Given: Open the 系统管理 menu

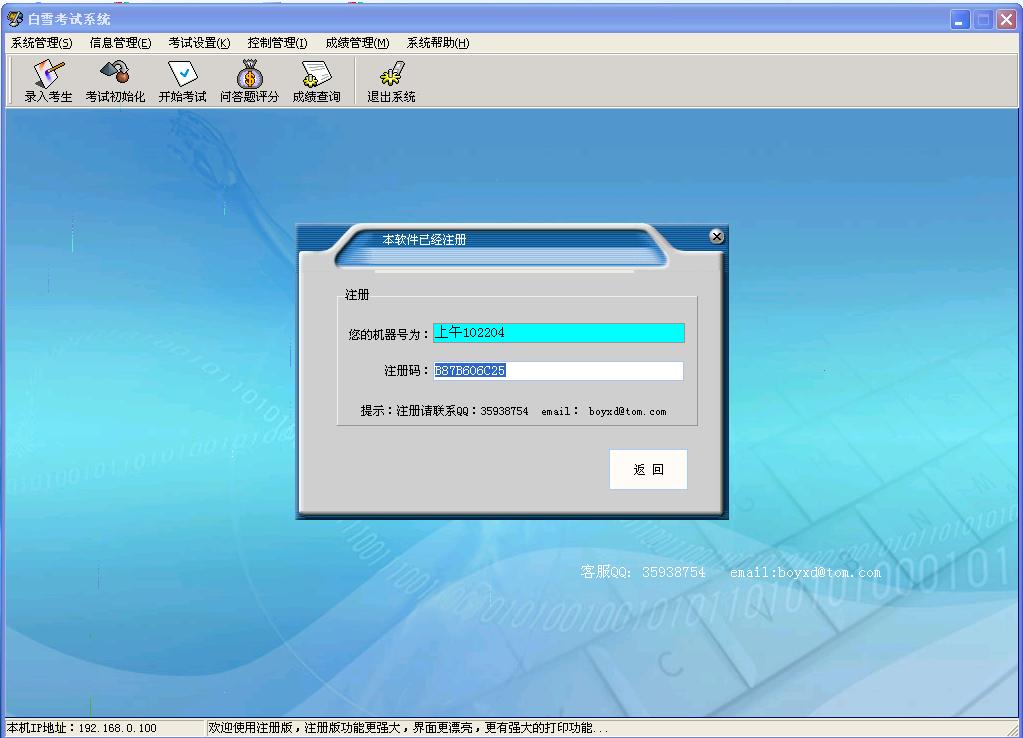Looking at the screenshot, I should tap(41, 43).
